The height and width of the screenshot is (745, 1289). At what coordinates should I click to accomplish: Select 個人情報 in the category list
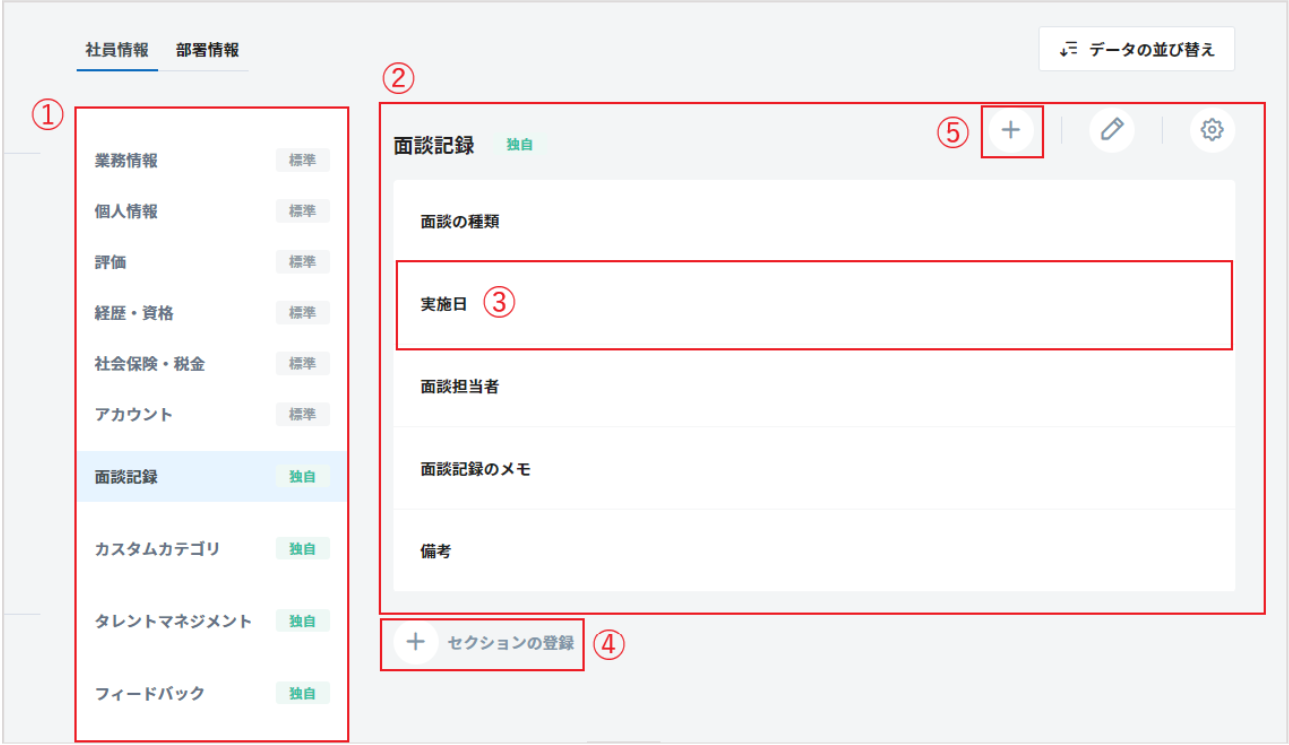(126, 211)
